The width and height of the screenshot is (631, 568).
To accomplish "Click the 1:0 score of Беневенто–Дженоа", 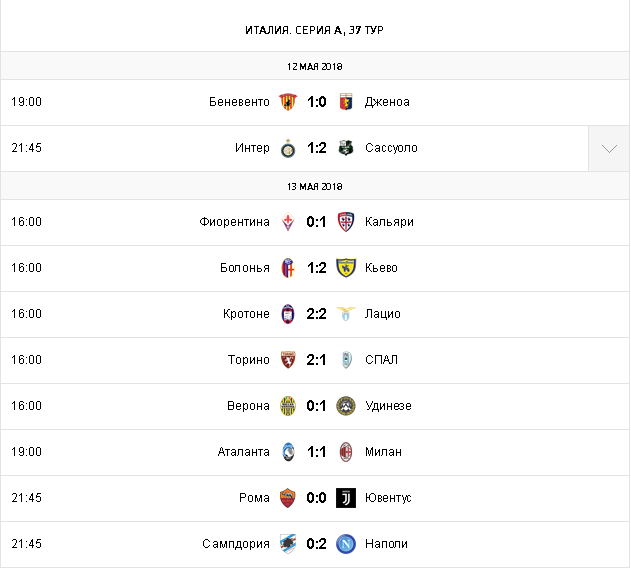I will (x=317, y=102).
